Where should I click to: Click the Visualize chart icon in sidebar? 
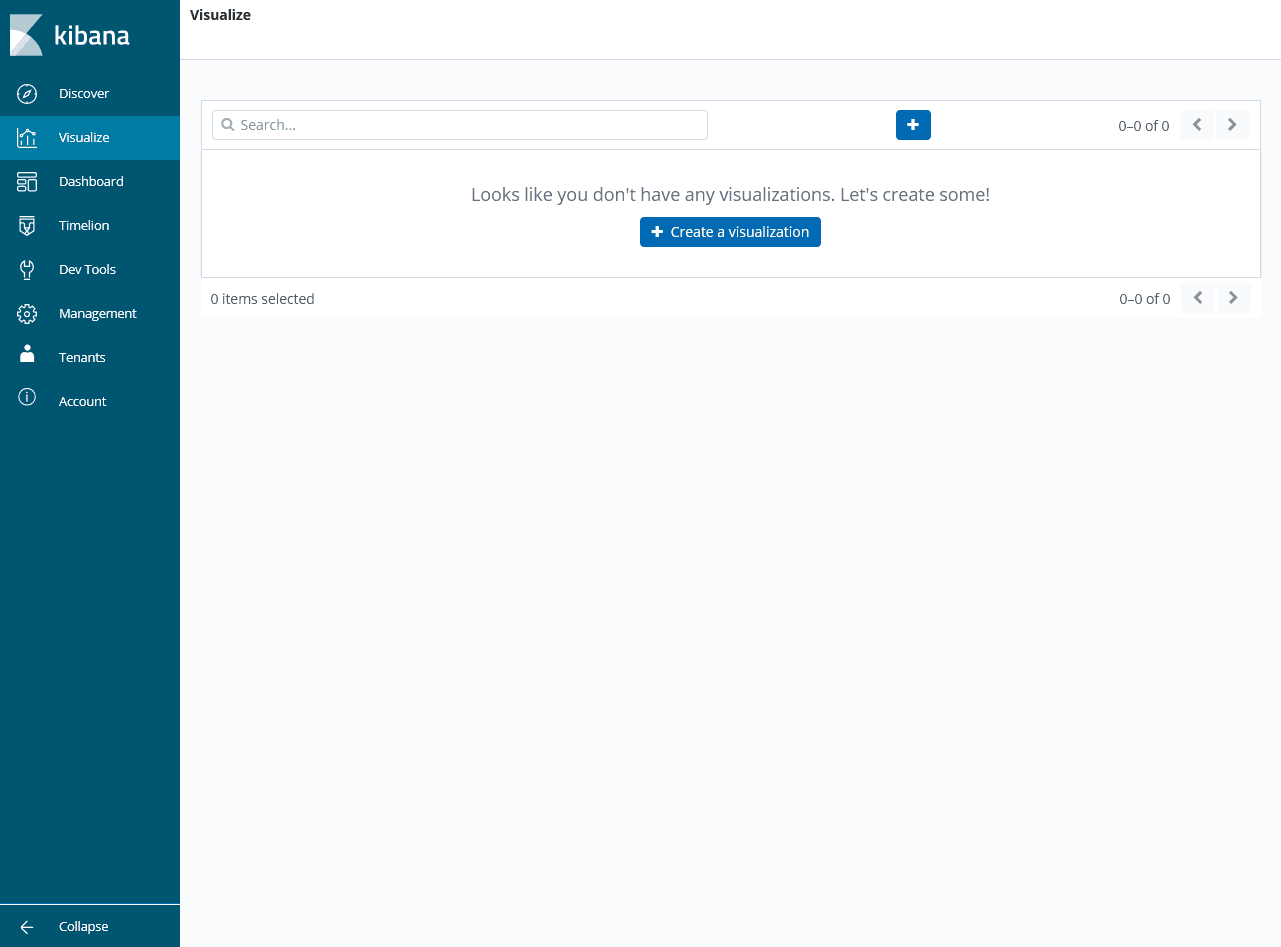27,138
